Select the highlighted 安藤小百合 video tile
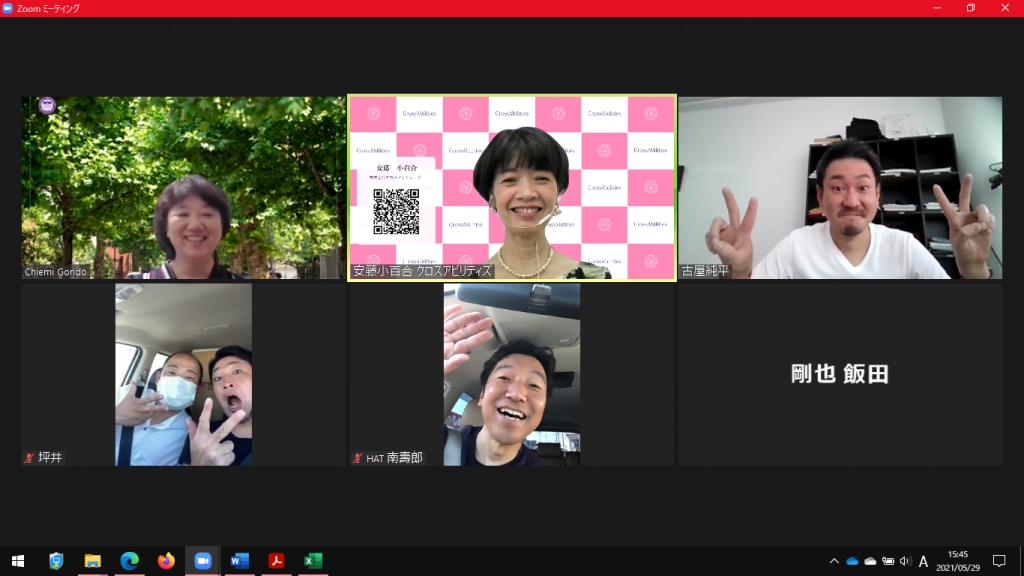Viewport: 1024px width, 576px height. 512,187
